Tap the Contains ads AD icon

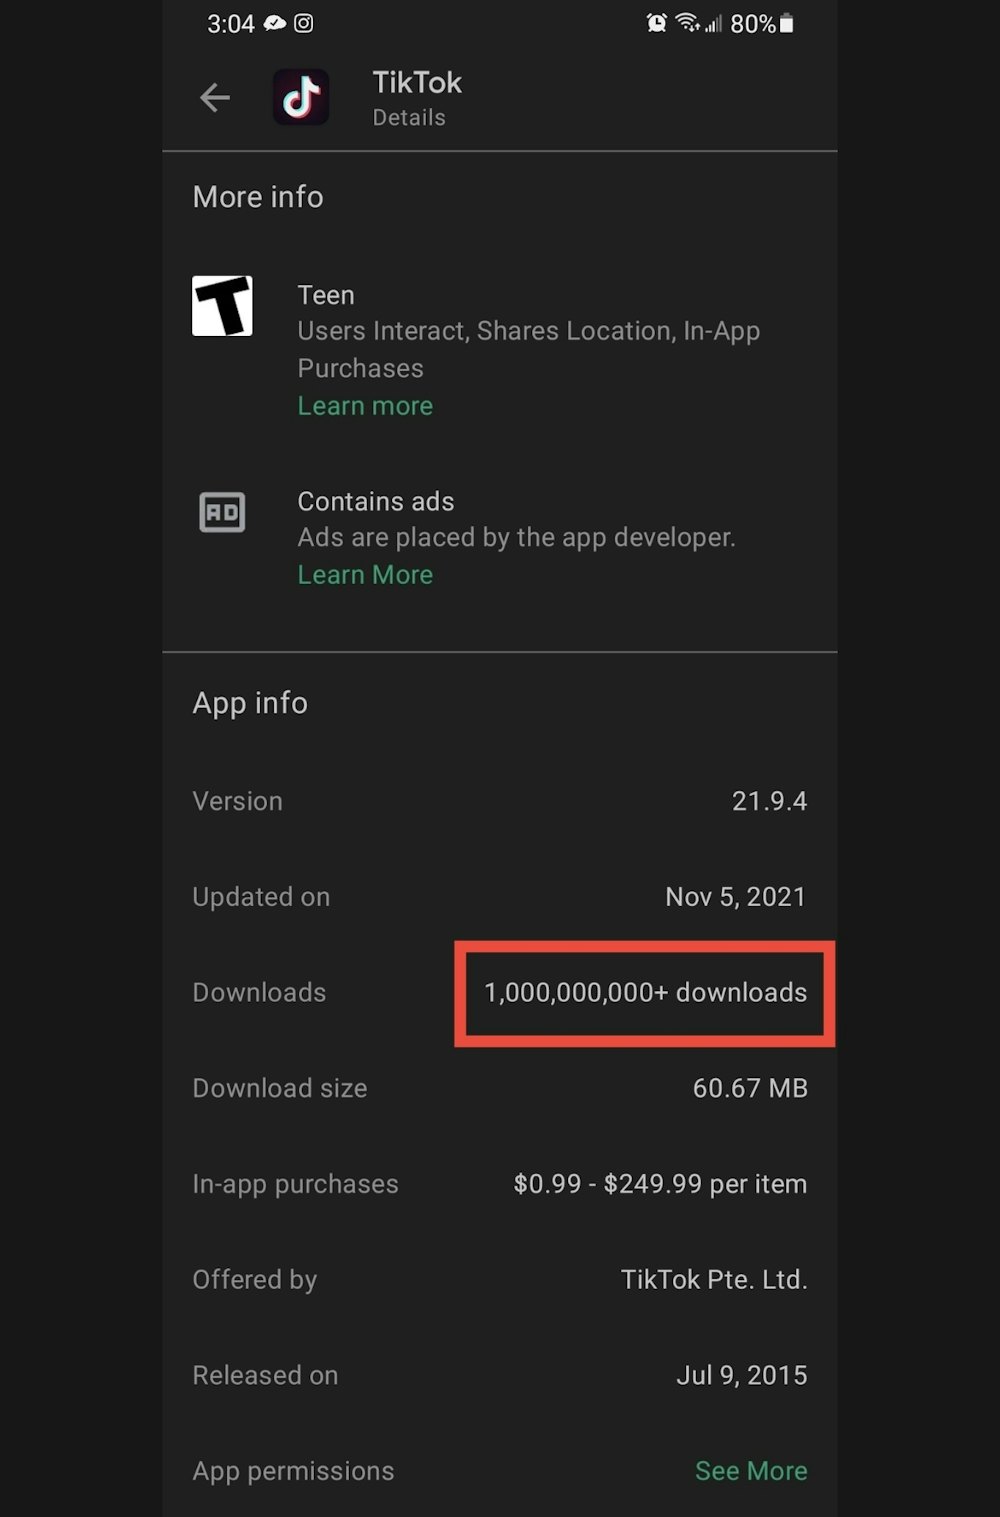coord(222,513)
